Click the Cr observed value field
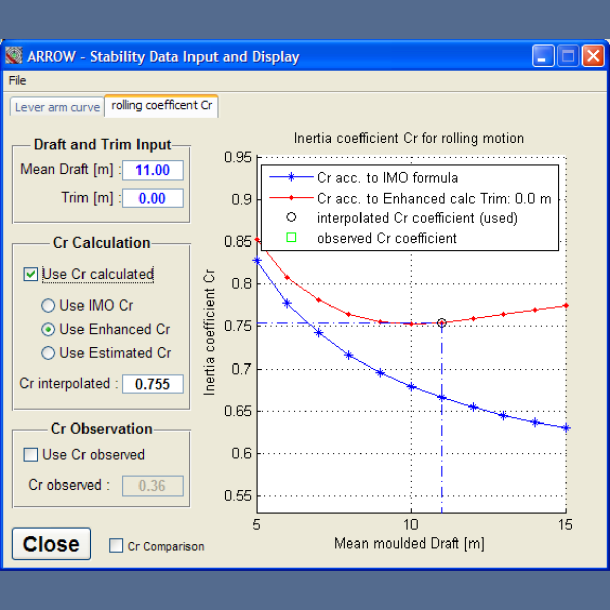Viewport: 610px width, 610px height. point(153,486)
